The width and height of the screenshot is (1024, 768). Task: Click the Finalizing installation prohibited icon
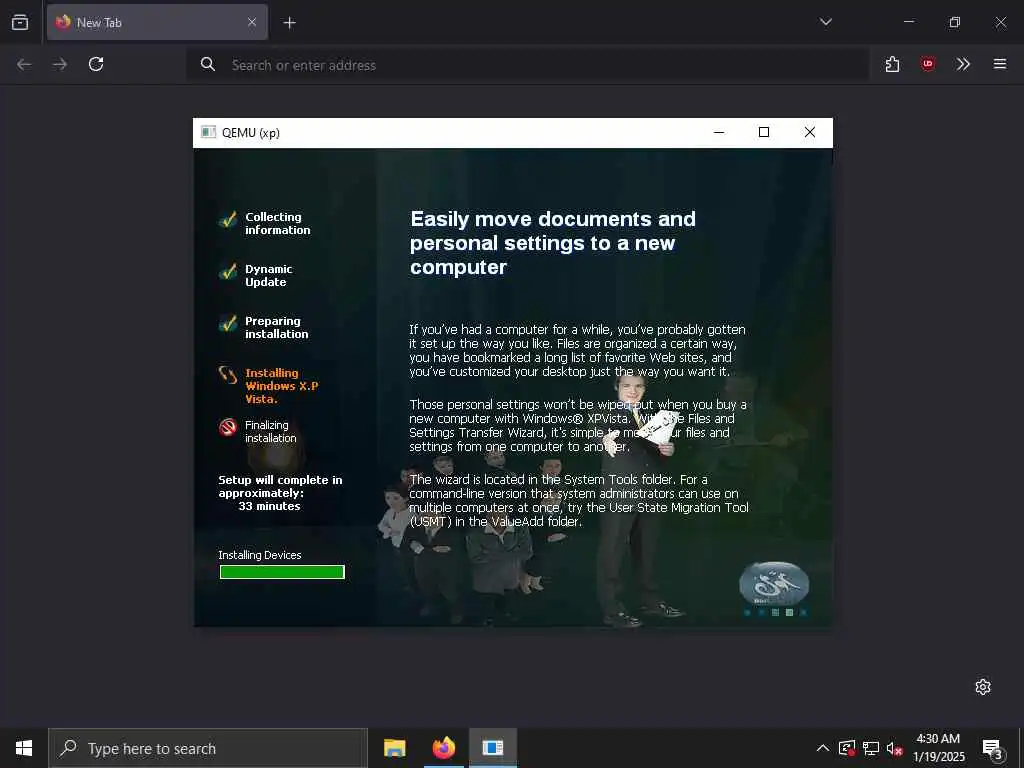[228, 427]
